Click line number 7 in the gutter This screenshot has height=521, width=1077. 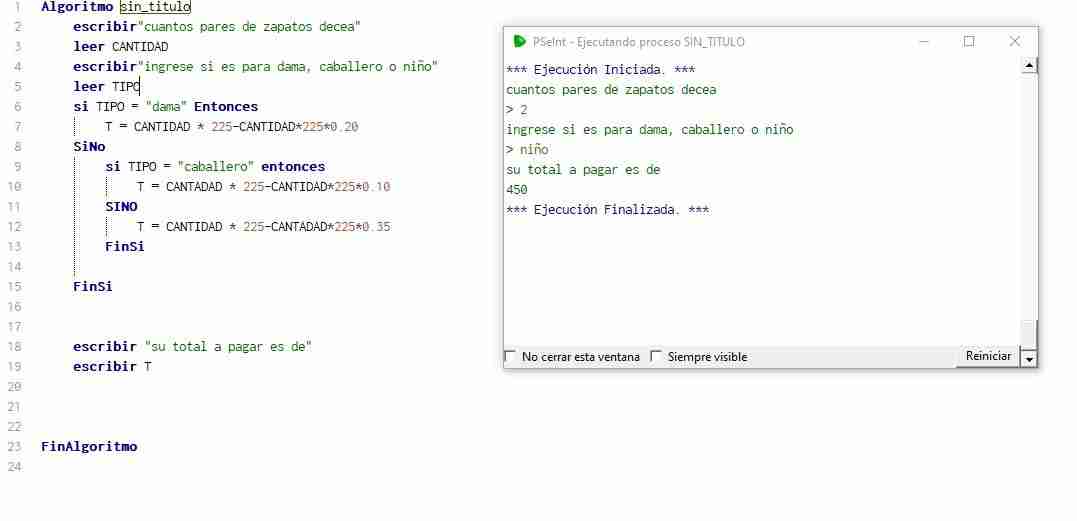click(x=17, y=126)
